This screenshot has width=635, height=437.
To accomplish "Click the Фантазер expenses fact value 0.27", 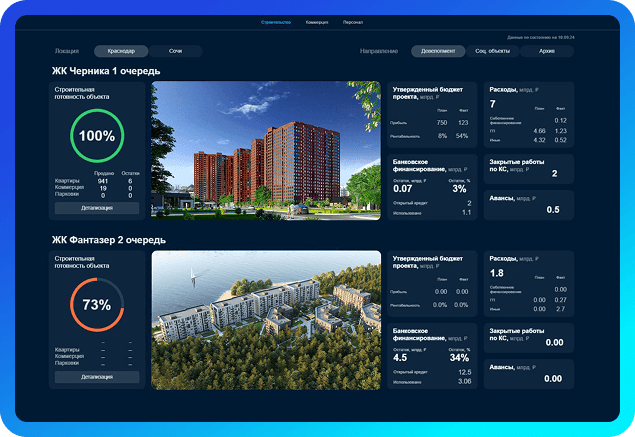I will (560, 300).
